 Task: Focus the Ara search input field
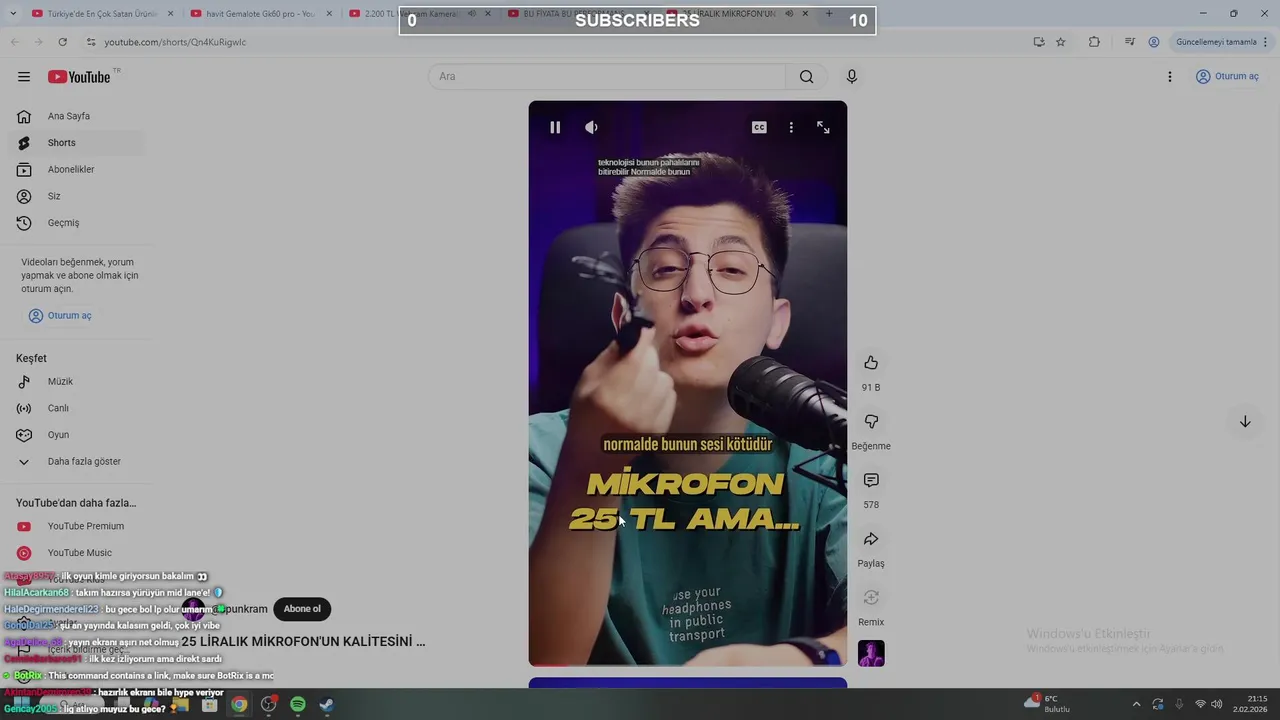coord(608,77)
